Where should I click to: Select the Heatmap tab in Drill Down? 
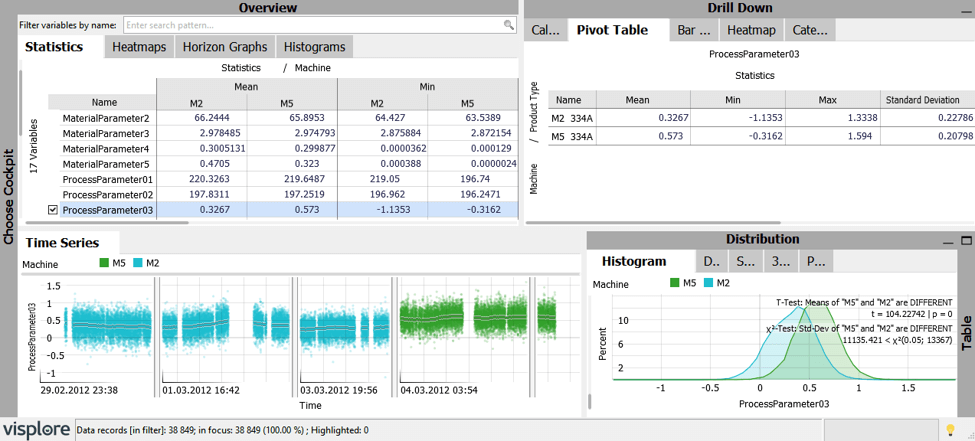tap(751, 30)
